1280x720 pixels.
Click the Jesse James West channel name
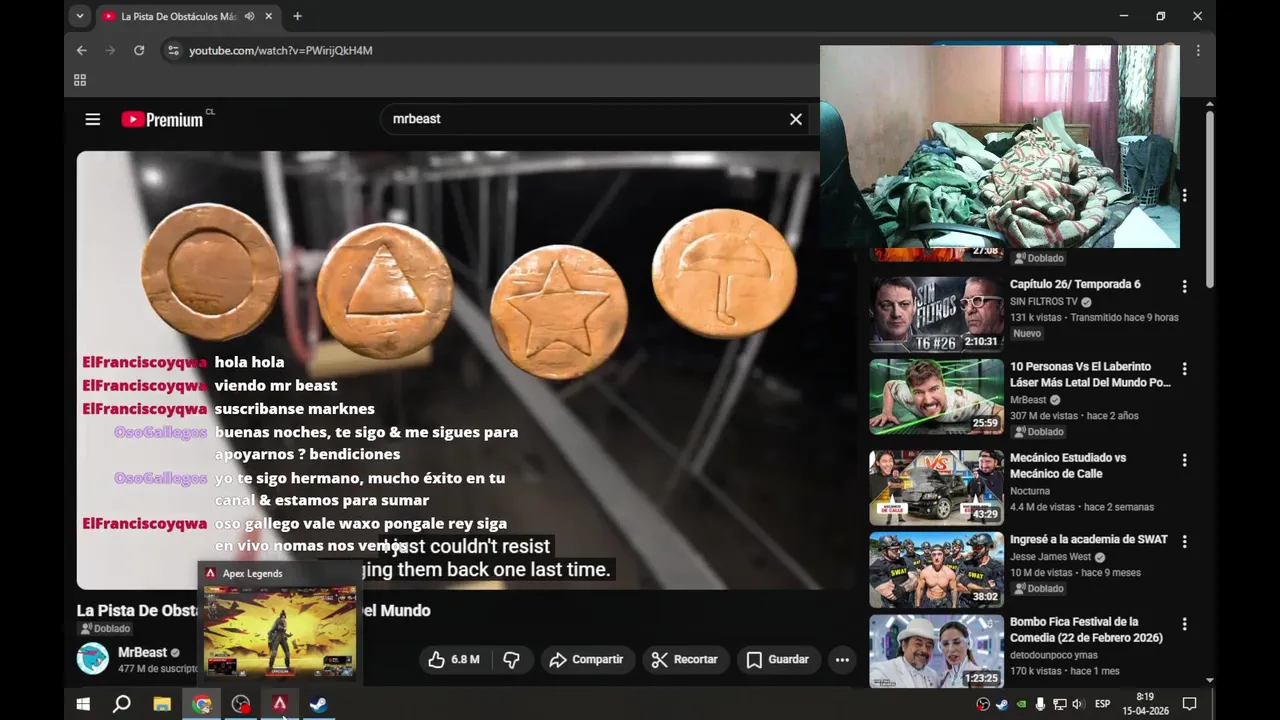click(1051, 557)
